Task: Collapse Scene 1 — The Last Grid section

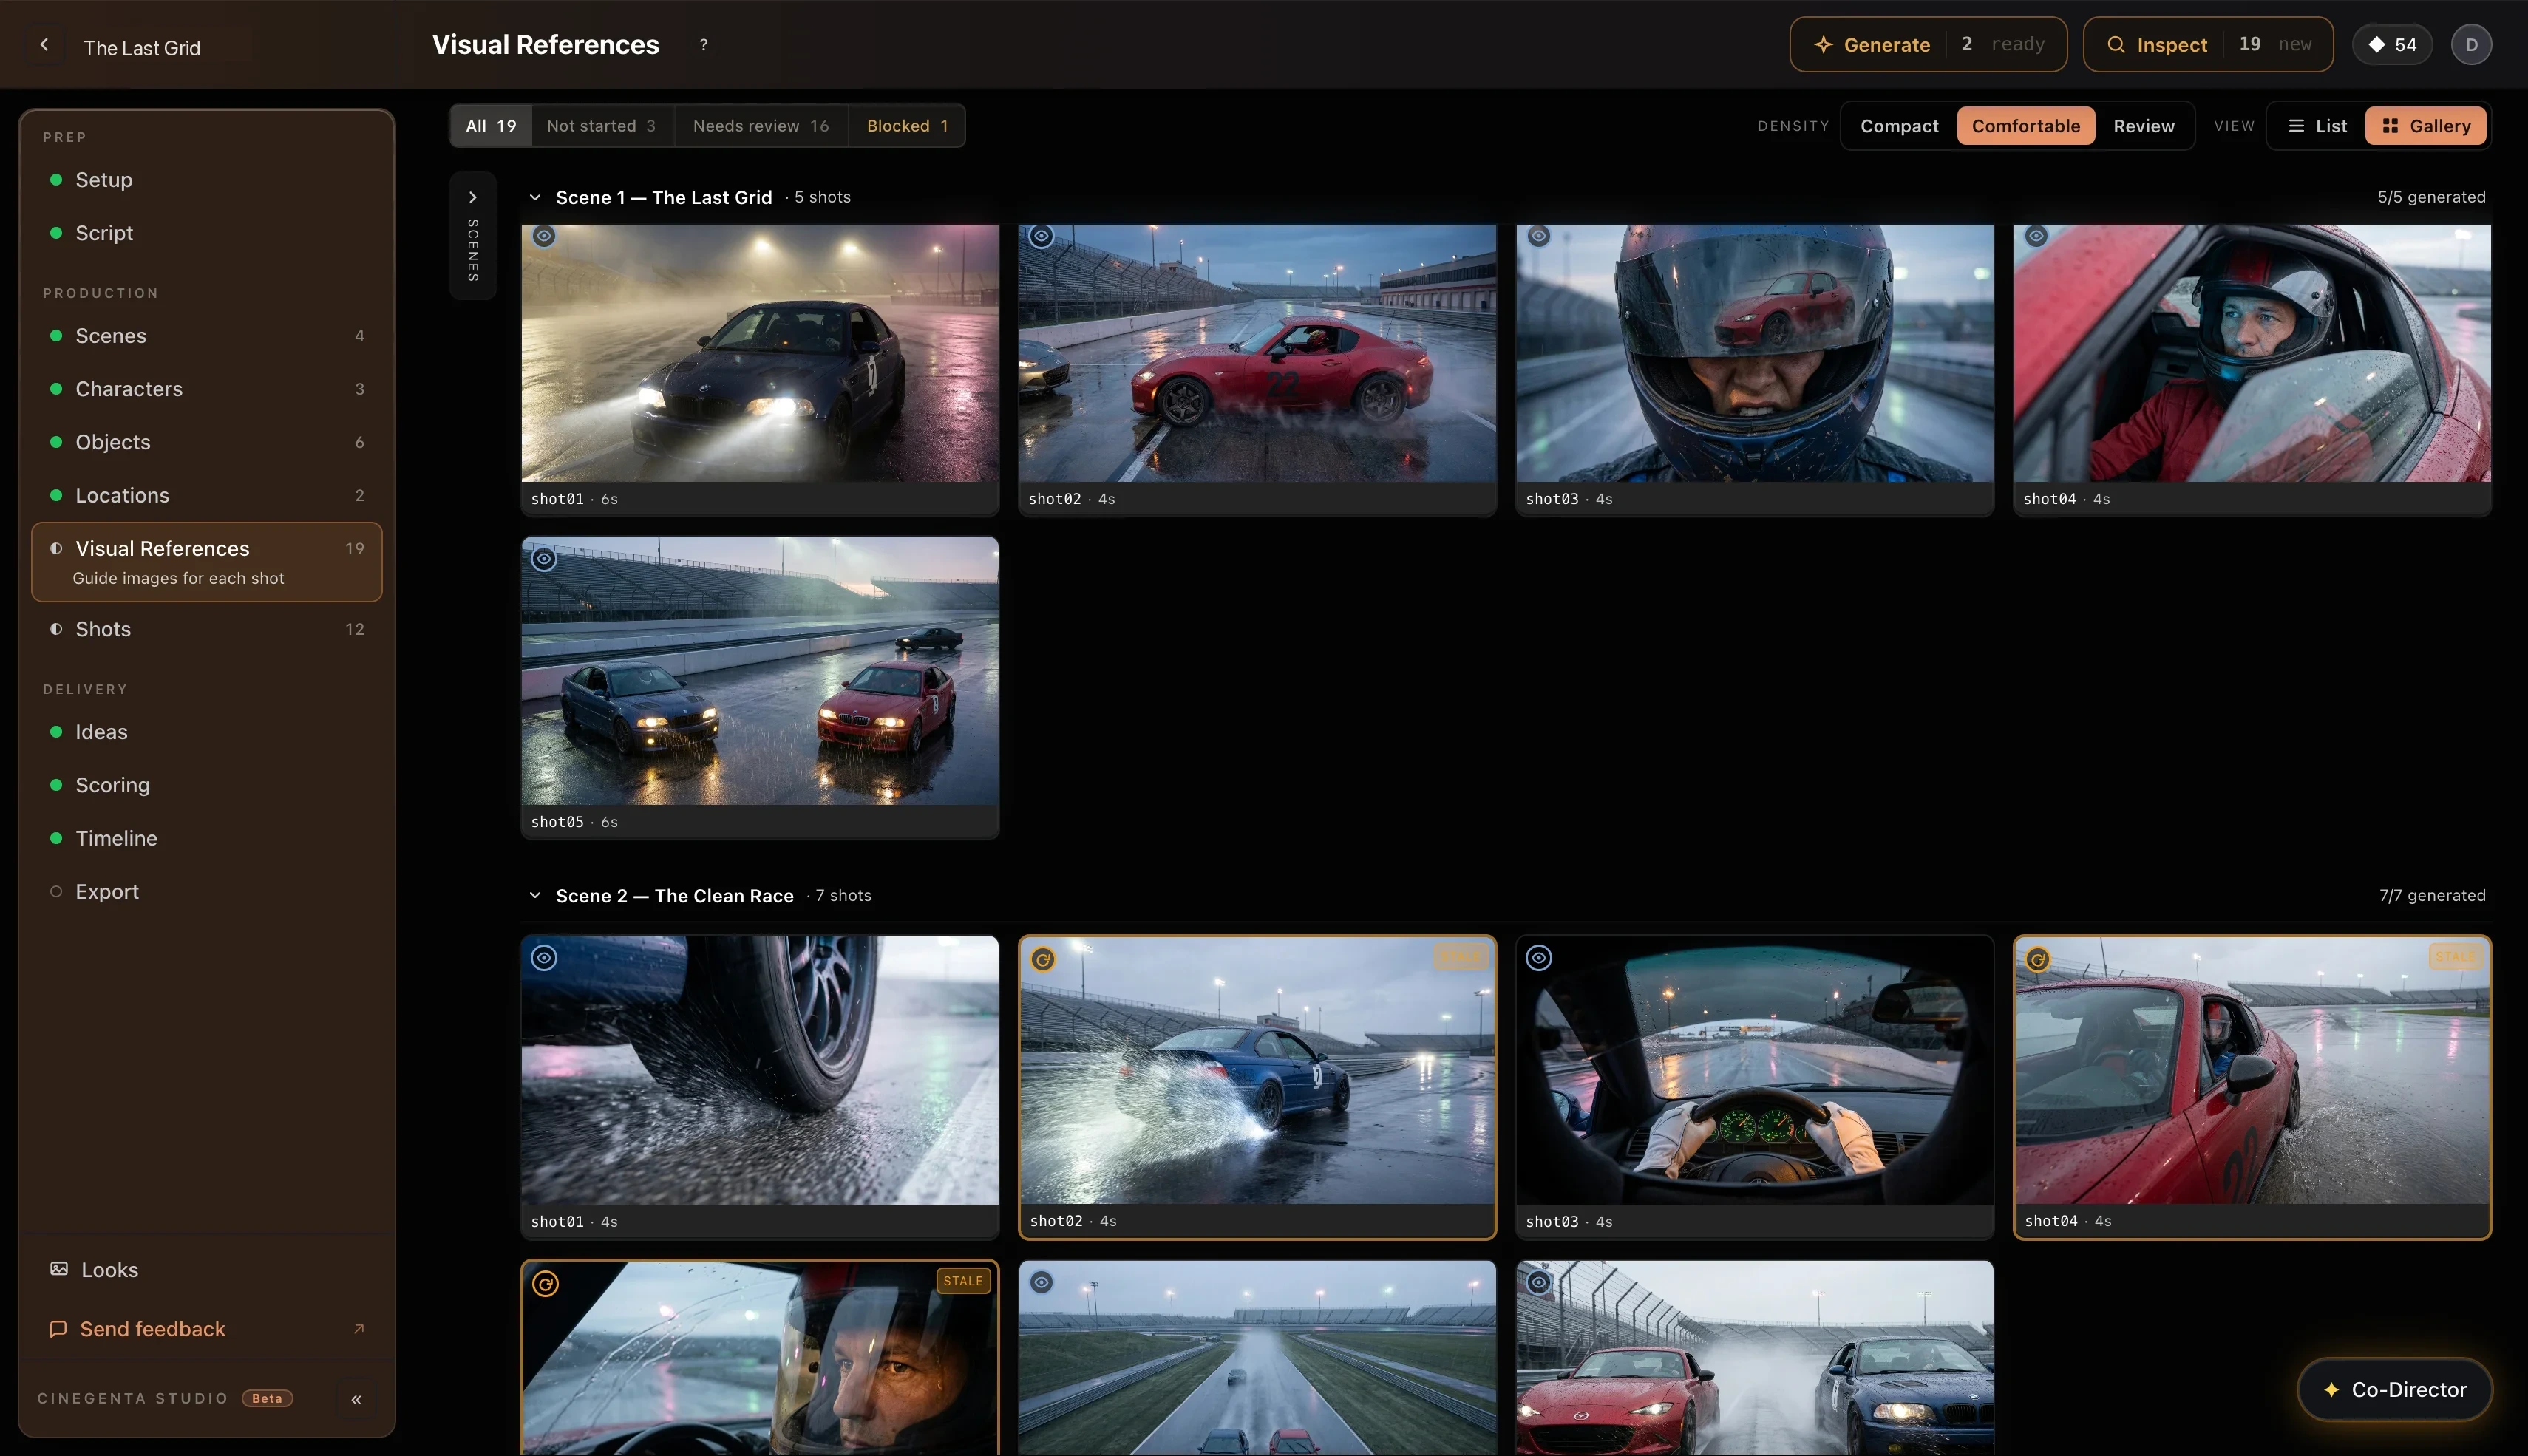Action: click(535, 198)
